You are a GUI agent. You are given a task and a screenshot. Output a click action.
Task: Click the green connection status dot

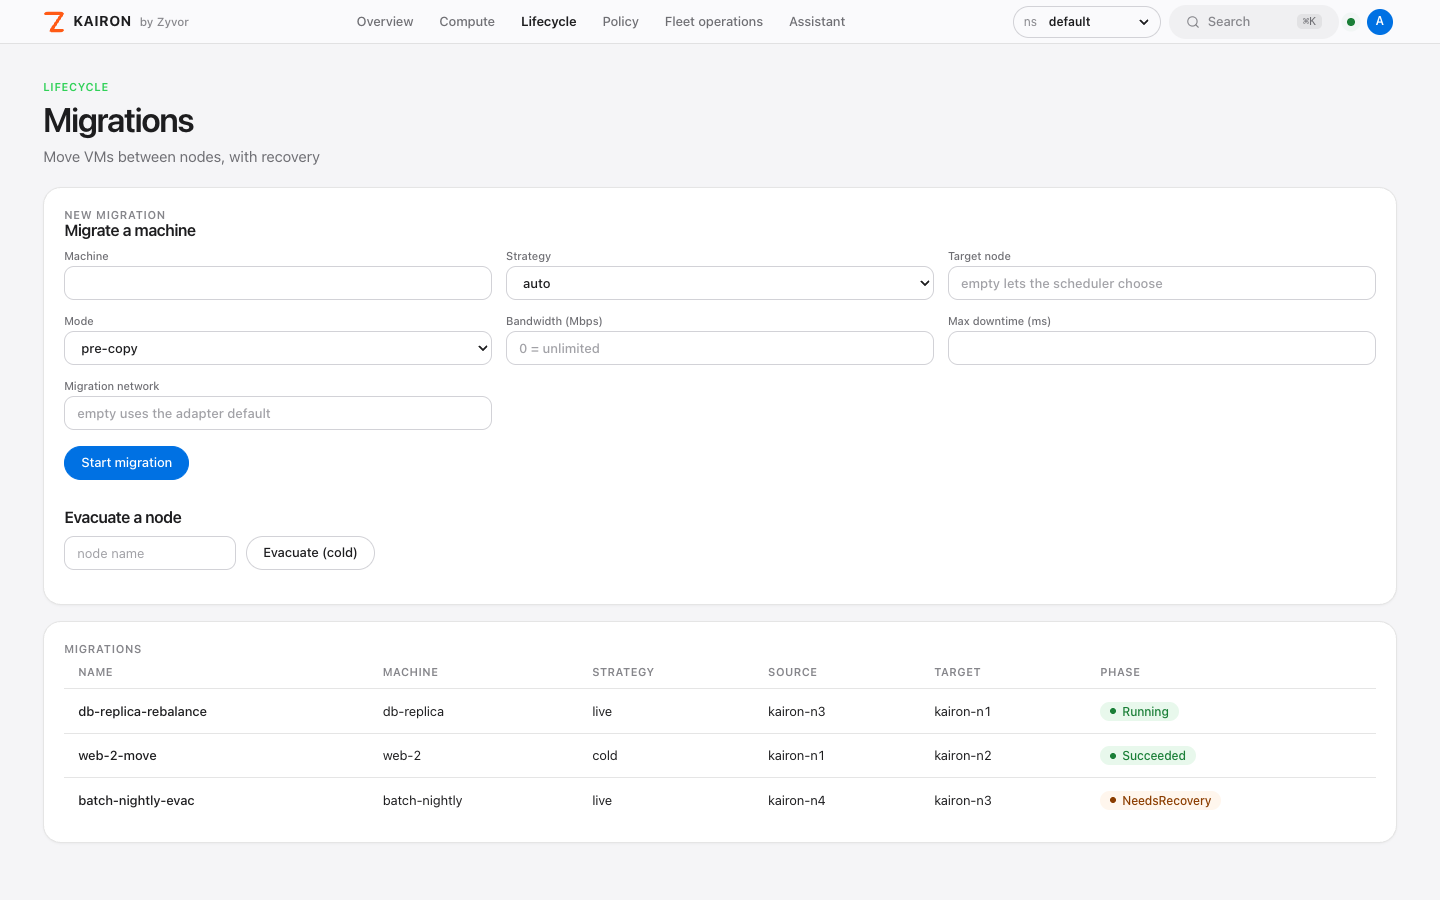tap(1351, 22)
